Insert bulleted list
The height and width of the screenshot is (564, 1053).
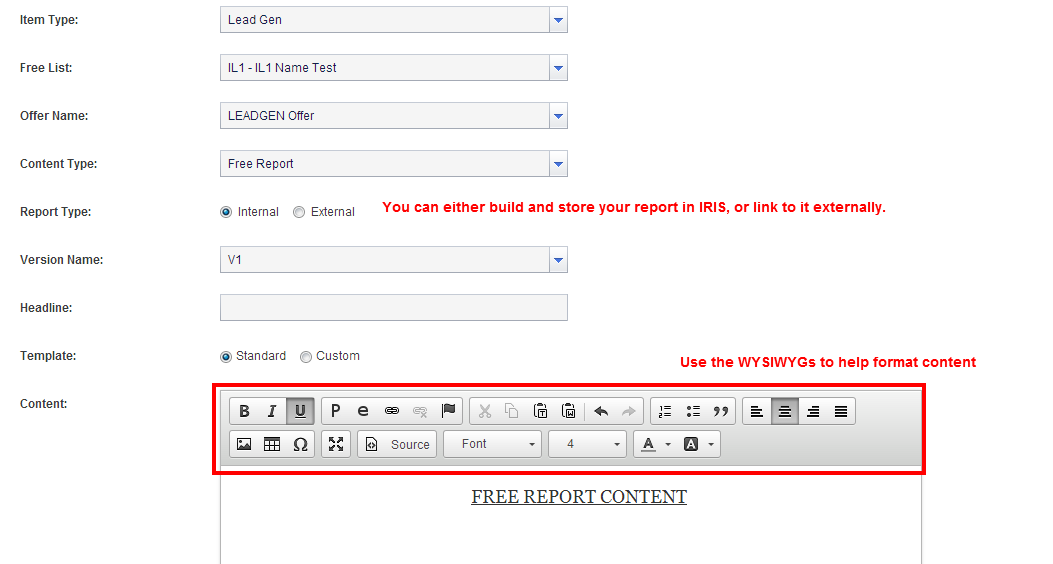tap(693, 411)
